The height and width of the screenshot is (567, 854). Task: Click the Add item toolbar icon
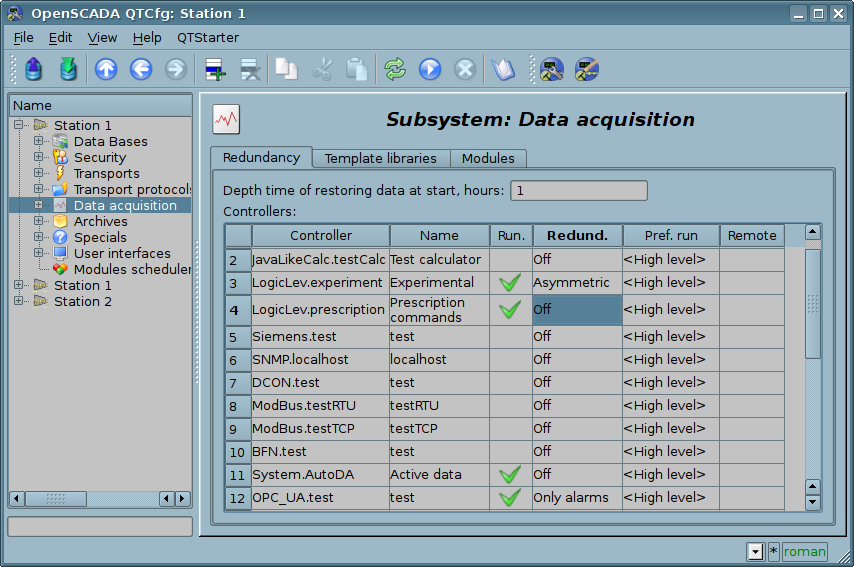[215, 70]
